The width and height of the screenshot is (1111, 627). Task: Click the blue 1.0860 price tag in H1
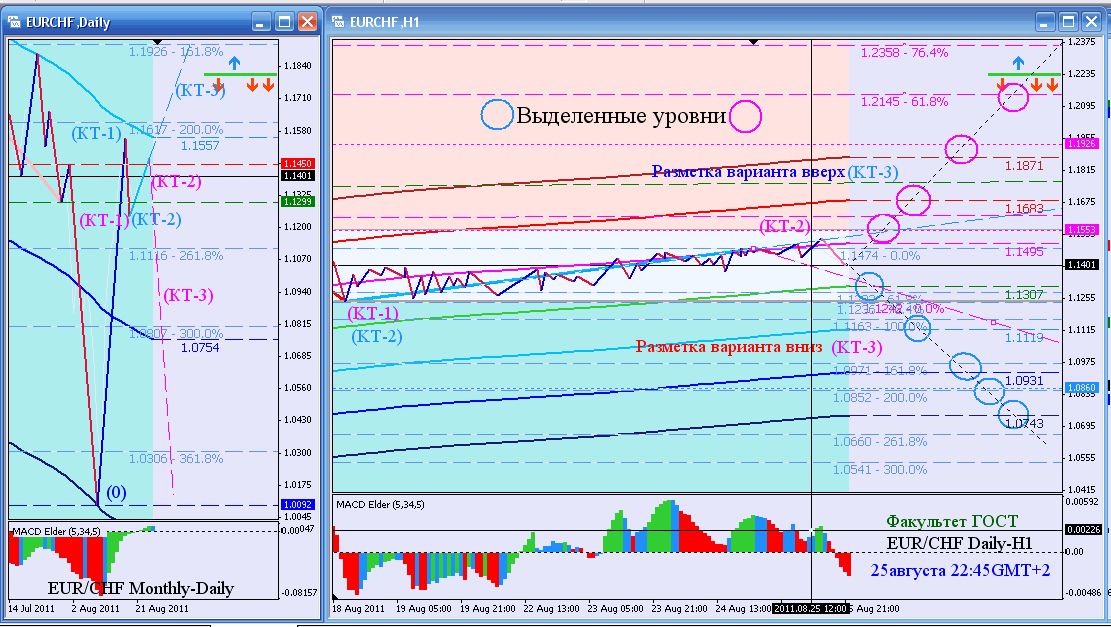point(1081,388)
